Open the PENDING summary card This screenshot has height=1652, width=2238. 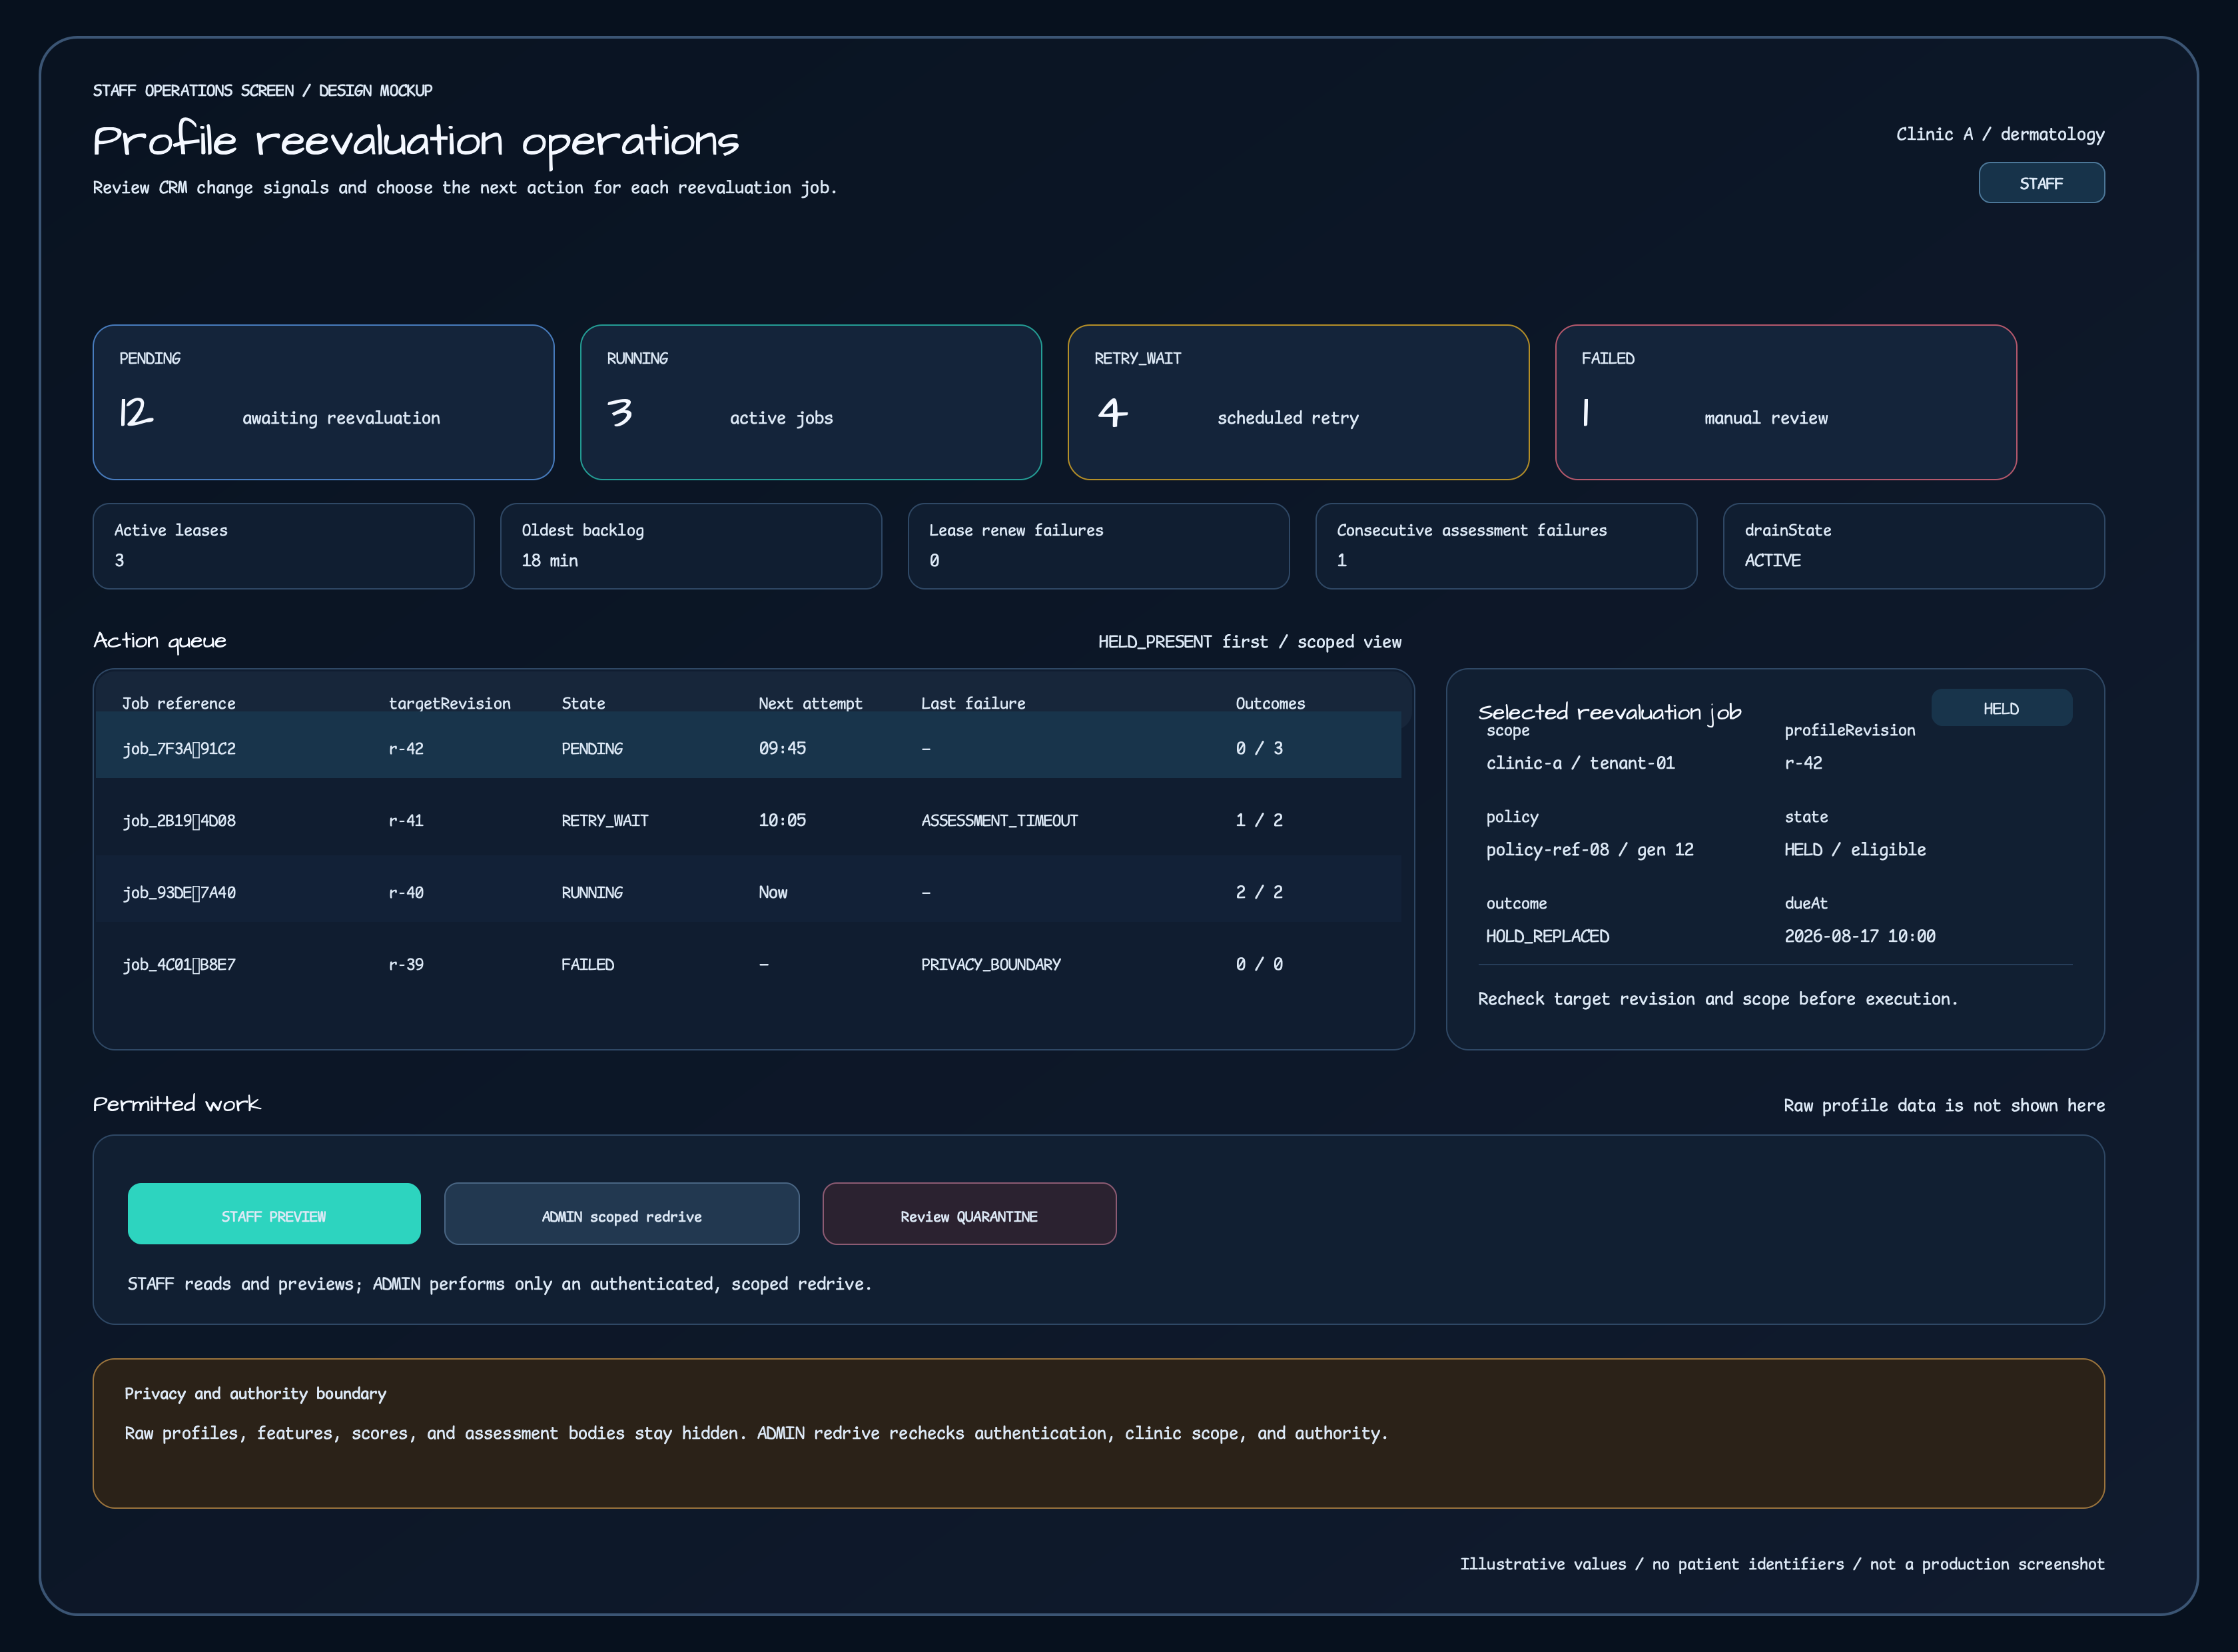(323, 402)
